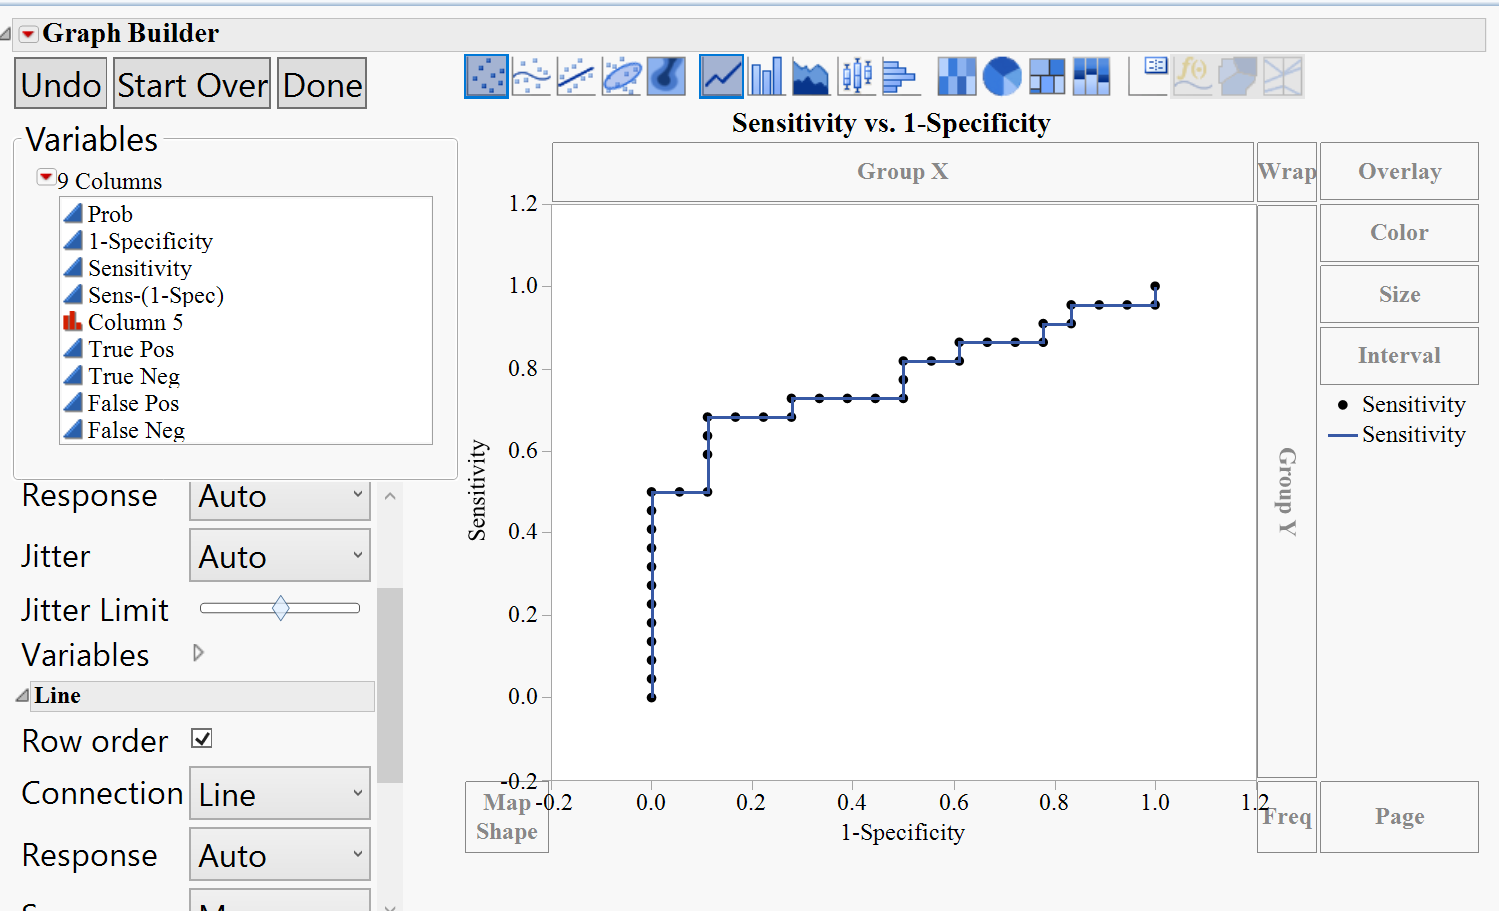Image resolution: width=1499 pixels, height=911 pixels.
Task: Toggle the Row order checkbox
Action: pos(201,738)
